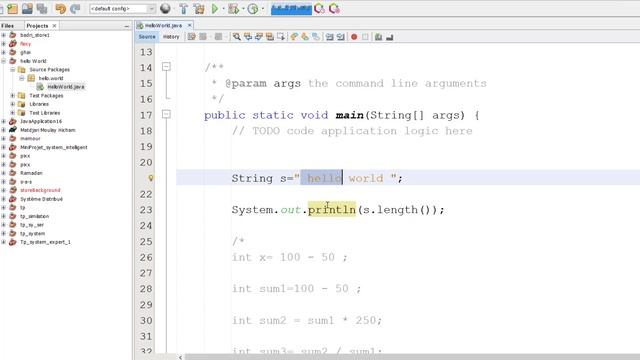This screenshot has height=360, width=640.
Task: Click the Debug Project icon
Action: tap(233, 8)
